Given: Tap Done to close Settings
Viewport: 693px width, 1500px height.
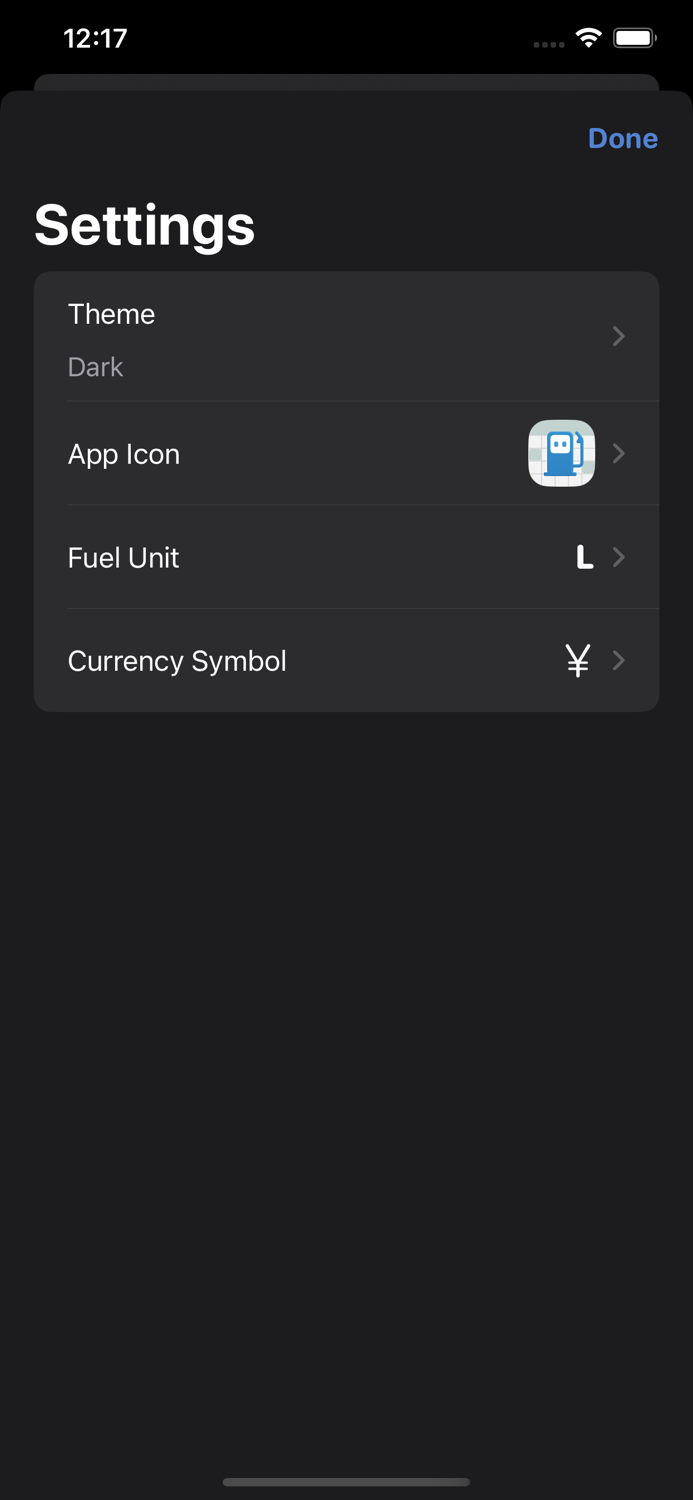Looking at the screenshot, I should point(622,138).
